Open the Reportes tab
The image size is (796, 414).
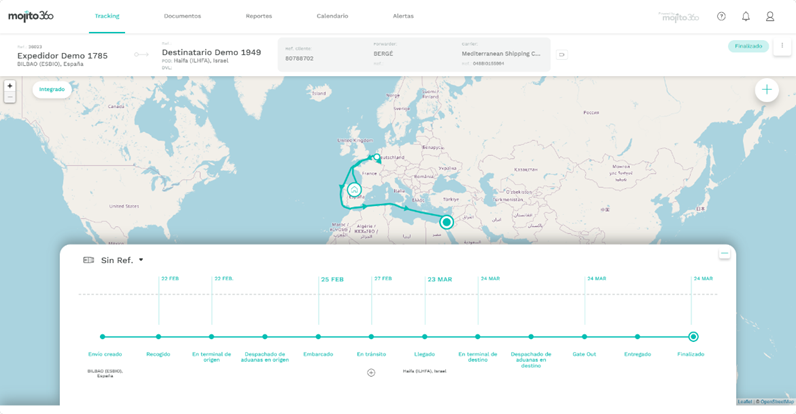pos(258,16)
